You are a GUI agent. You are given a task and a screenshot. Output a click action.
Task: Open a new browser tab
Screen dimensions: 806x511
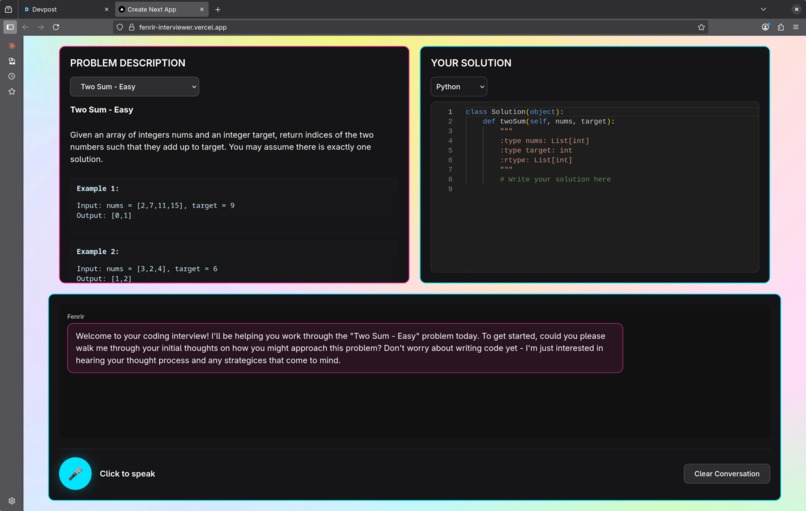tap(217, 9)
